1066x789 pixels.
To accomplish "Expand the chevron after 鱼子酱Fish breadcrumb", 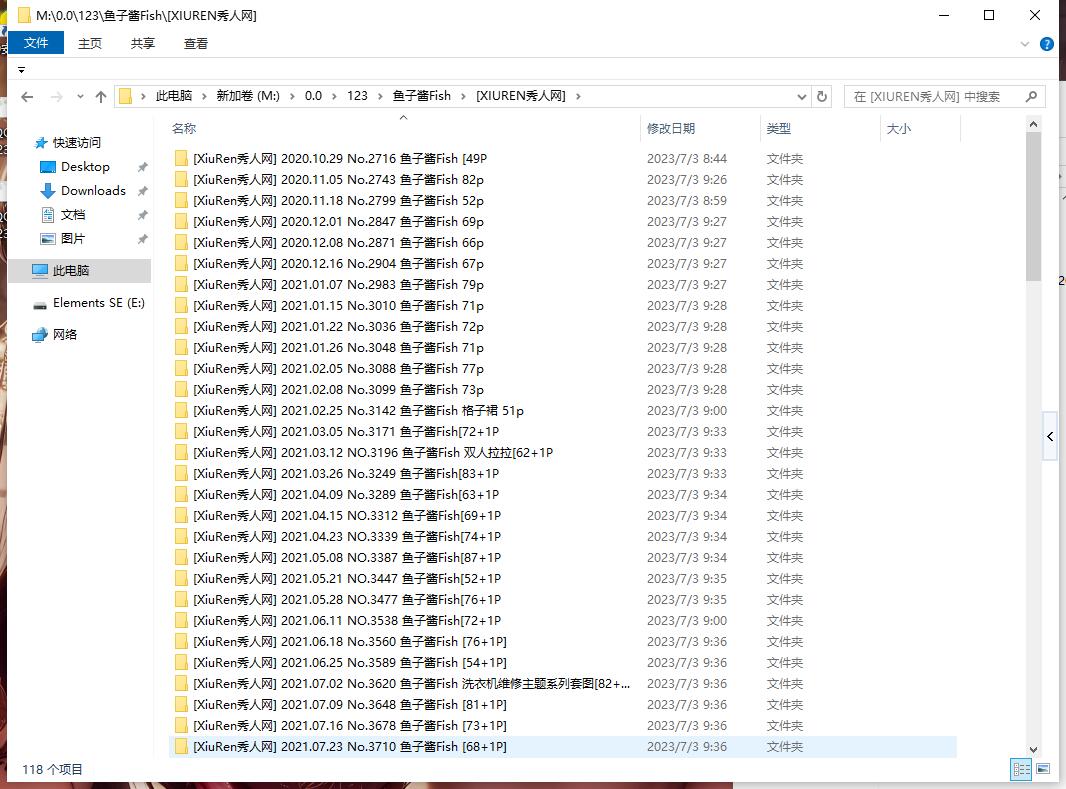I will (463, 97).
